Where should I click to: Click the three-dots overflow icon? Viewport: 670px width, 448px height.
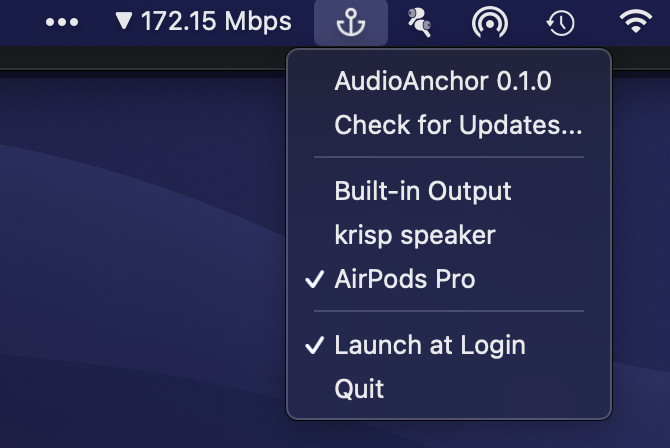tap(62, 22)
